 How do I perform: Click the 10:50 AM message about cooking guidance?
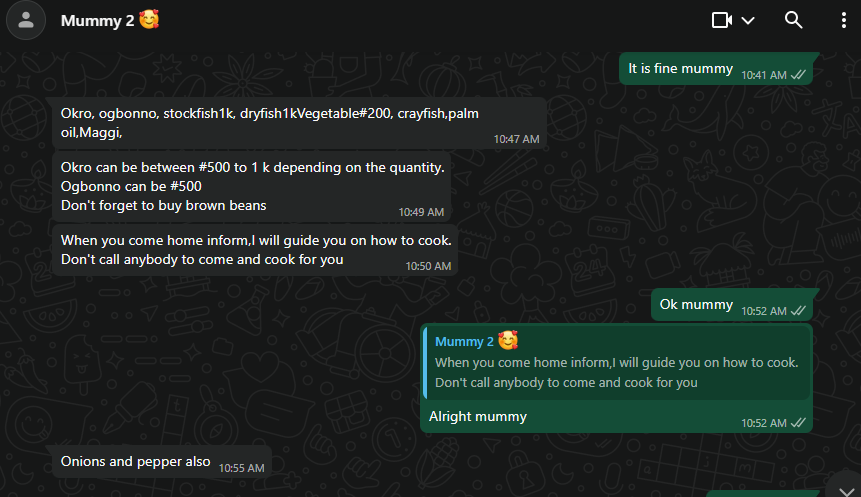(255, 250)
